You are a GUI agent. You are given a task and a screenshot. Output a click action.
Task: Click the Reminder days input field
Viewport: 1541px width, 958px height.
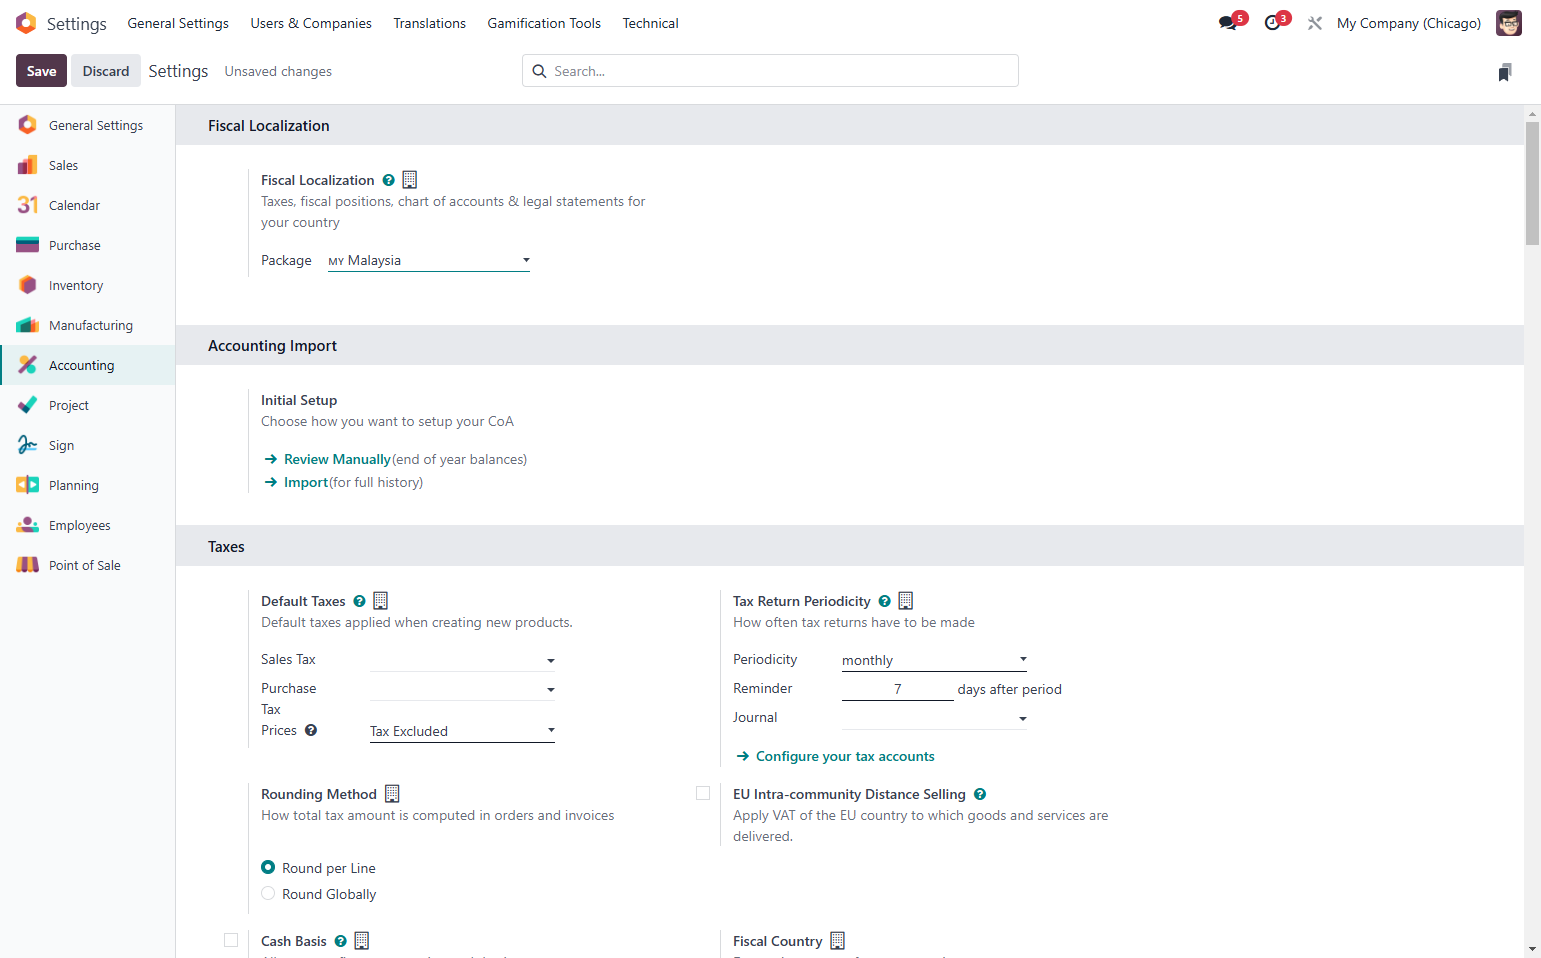[897, 689]
